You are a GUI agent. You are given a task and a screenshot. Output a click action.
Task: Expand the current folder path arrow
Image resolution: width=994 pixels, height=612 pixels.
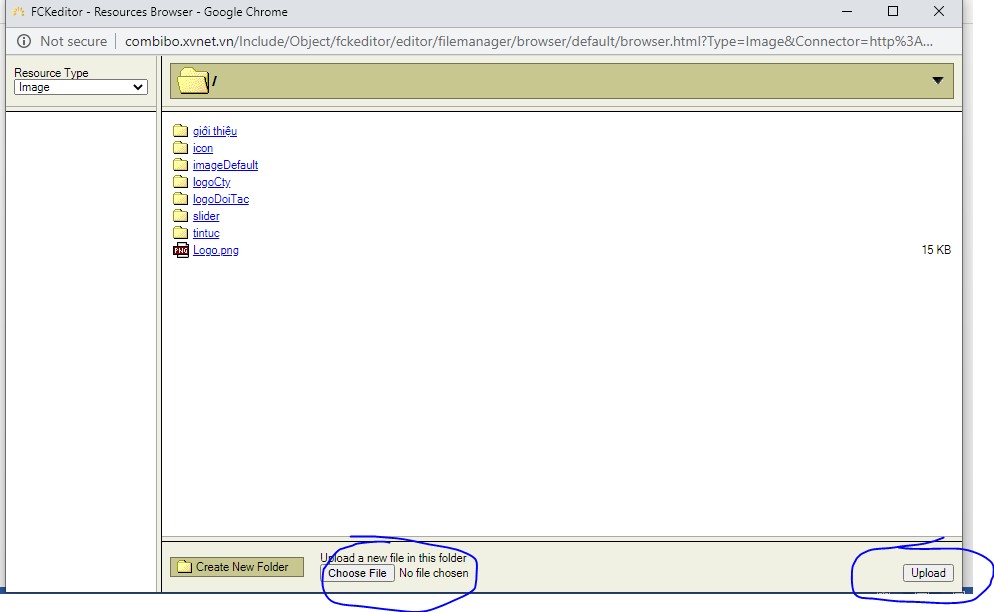tap(937, 81)
